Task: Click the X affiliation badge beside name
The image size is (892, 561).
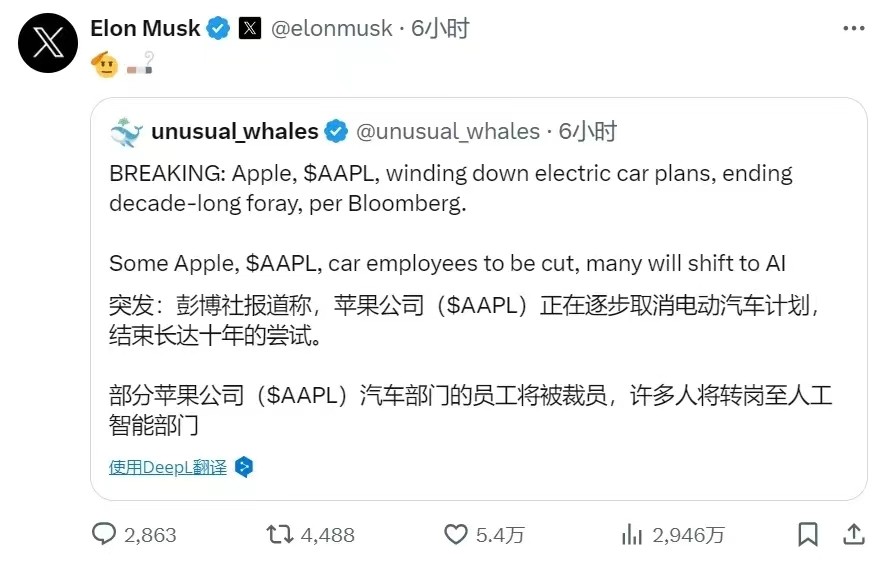Action: pos(250,29)
